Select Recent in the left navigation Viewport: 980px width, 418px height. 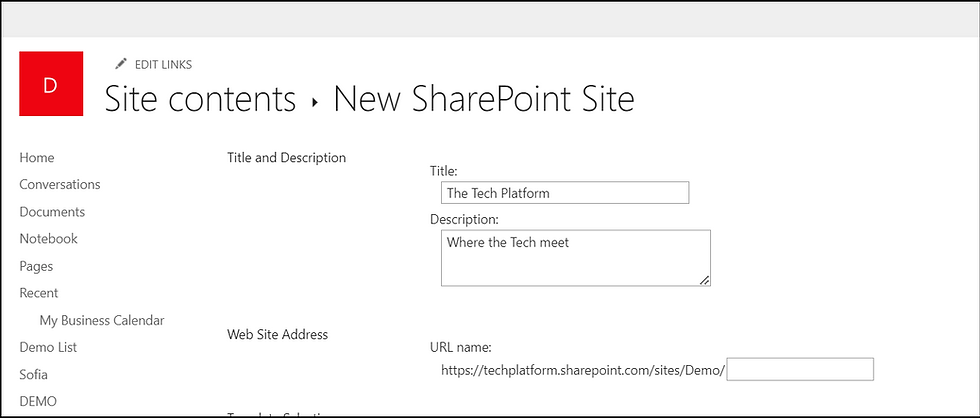click(x=39, y=293)
